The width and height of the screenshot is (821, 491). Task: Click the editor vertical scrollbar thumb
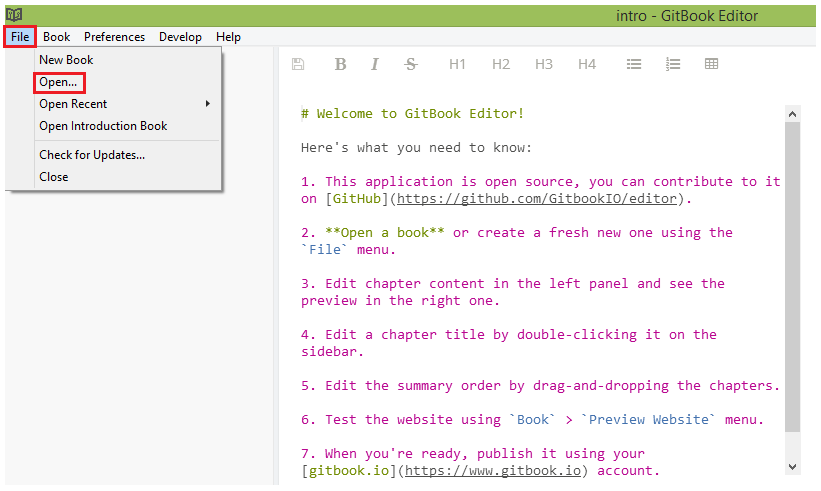coord(792,276)
